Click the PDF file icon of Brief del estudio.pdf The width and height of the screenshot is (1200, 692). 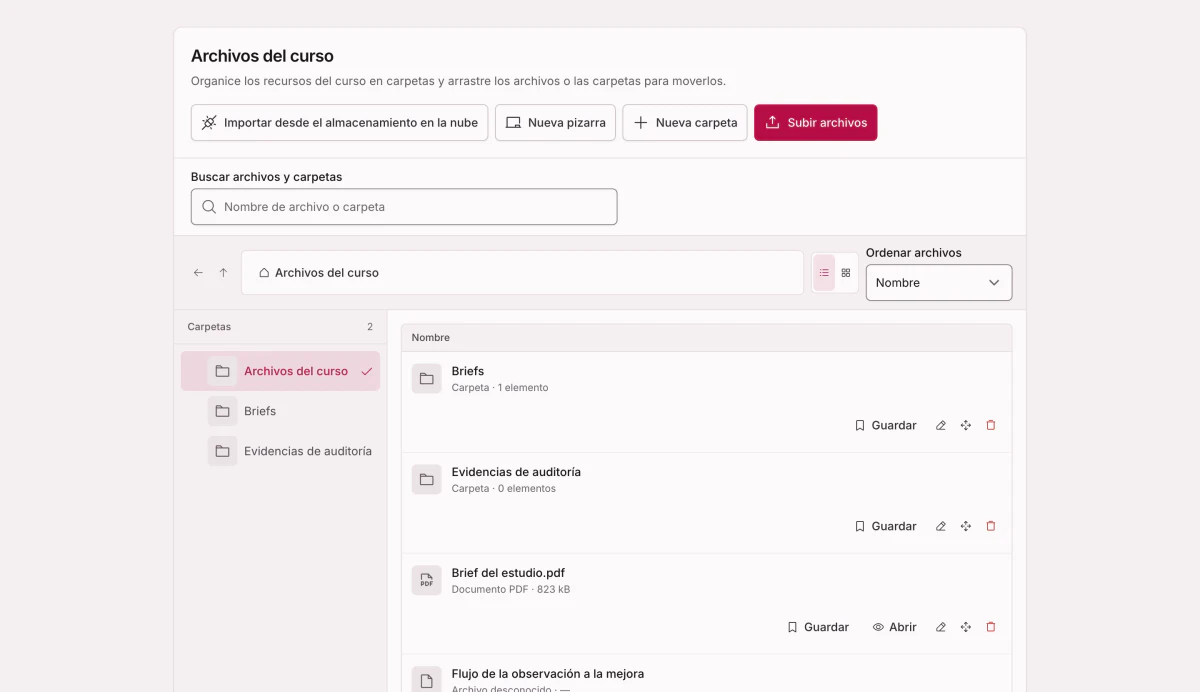(x=427, y=581)
